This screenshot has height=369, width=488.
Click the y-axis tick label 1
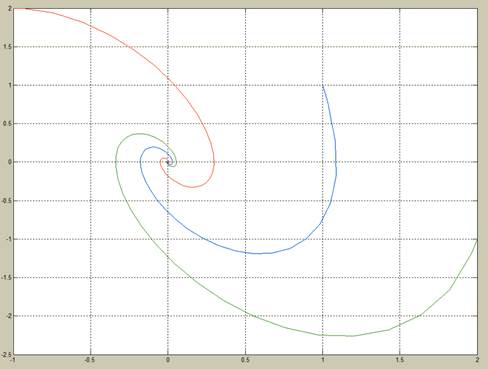click(10, 85)
